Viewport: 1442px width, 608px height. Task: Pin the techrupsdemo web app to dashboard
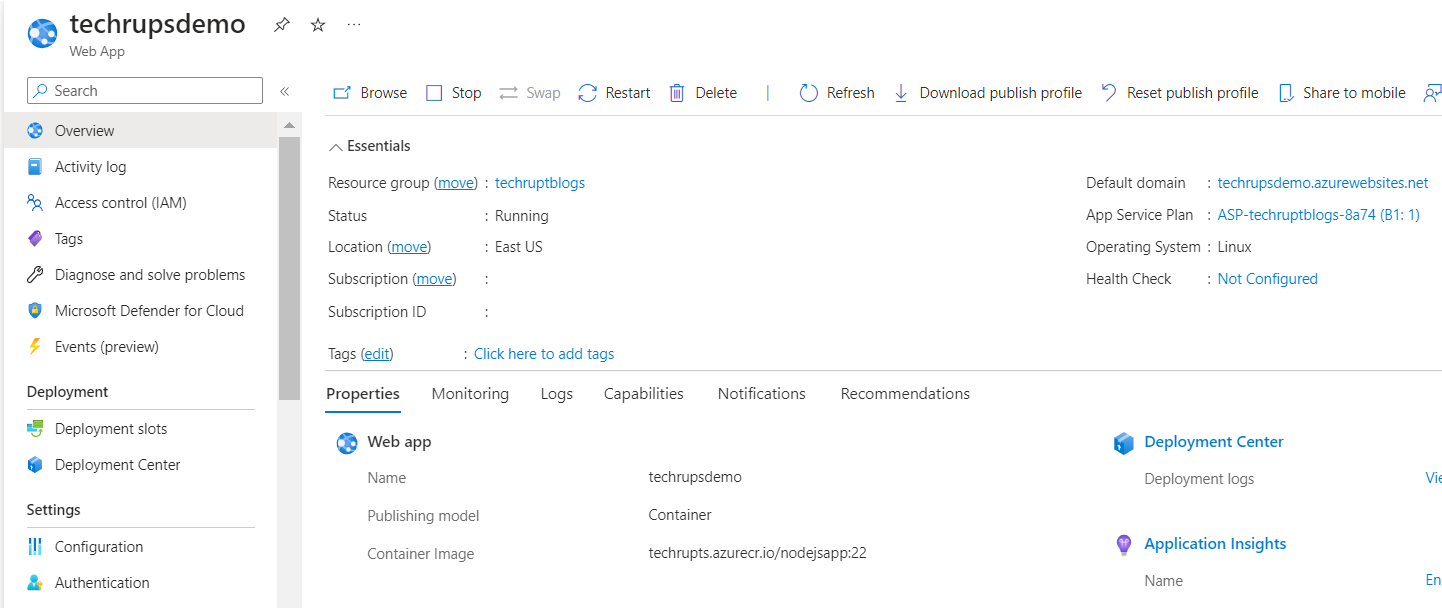[282, 26]
